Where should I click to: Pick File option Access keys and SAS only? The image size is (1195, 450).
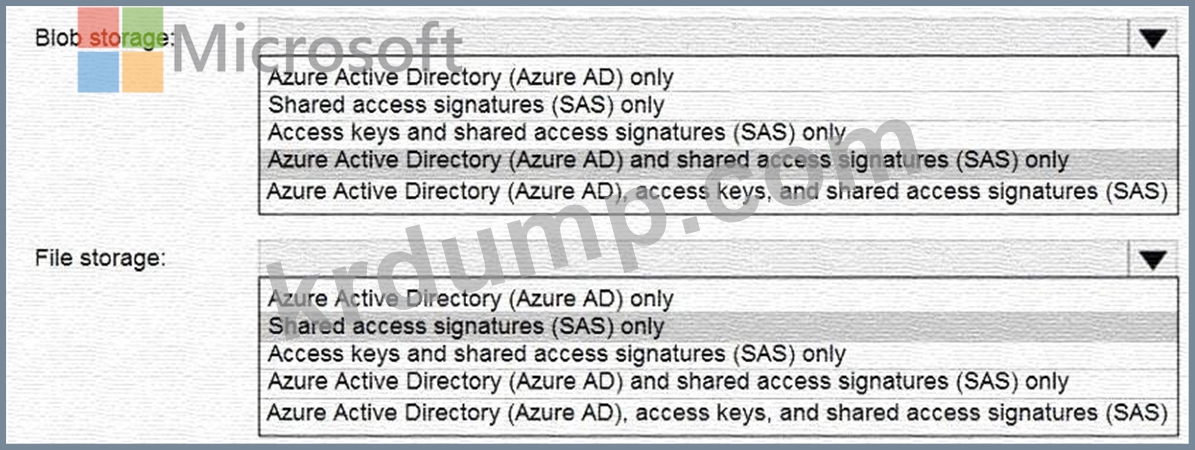click(x=557, y=354)
